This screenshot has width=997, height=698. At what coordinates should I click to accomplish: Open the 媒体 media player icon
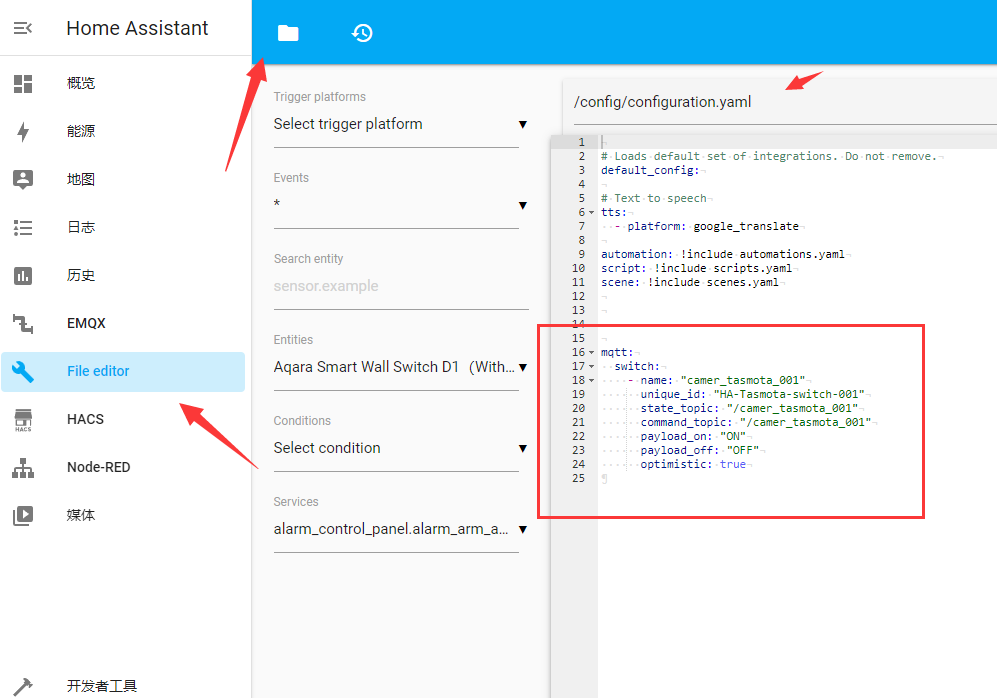(x=23, y=516)
